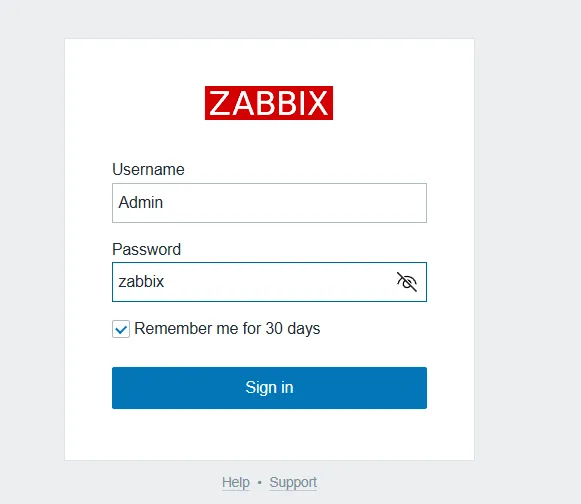581x504 pixels.
Task: Reveal password with the crossed-eye icon
Action: [407, 282]
